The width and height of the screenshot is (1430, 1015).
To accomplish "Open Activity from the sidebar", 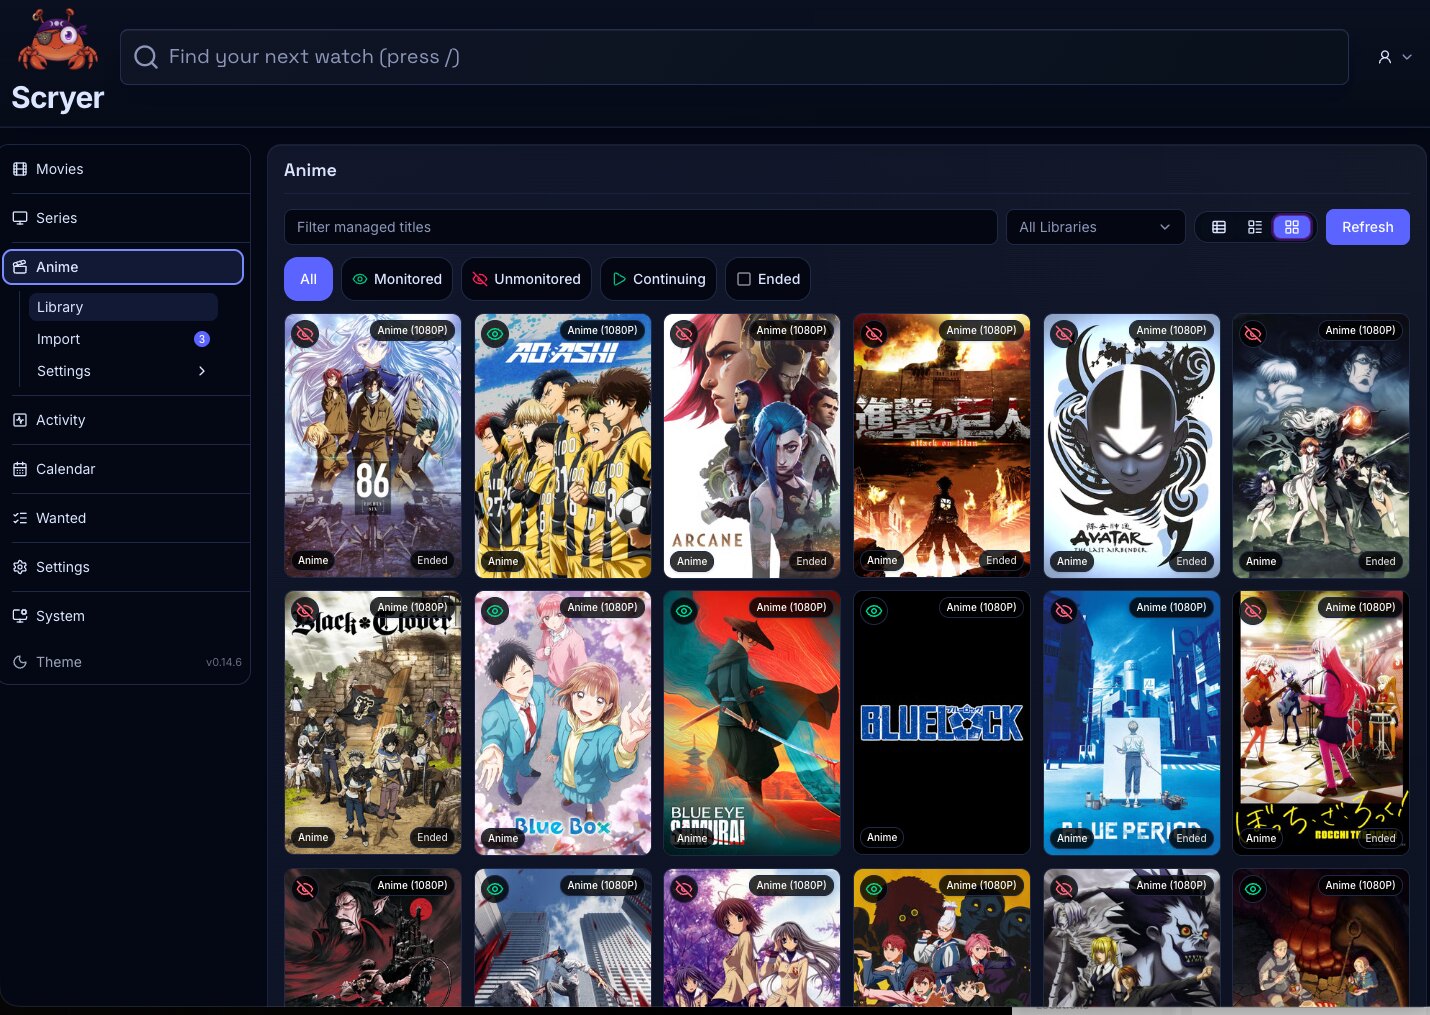I will (x=125, y=420).
